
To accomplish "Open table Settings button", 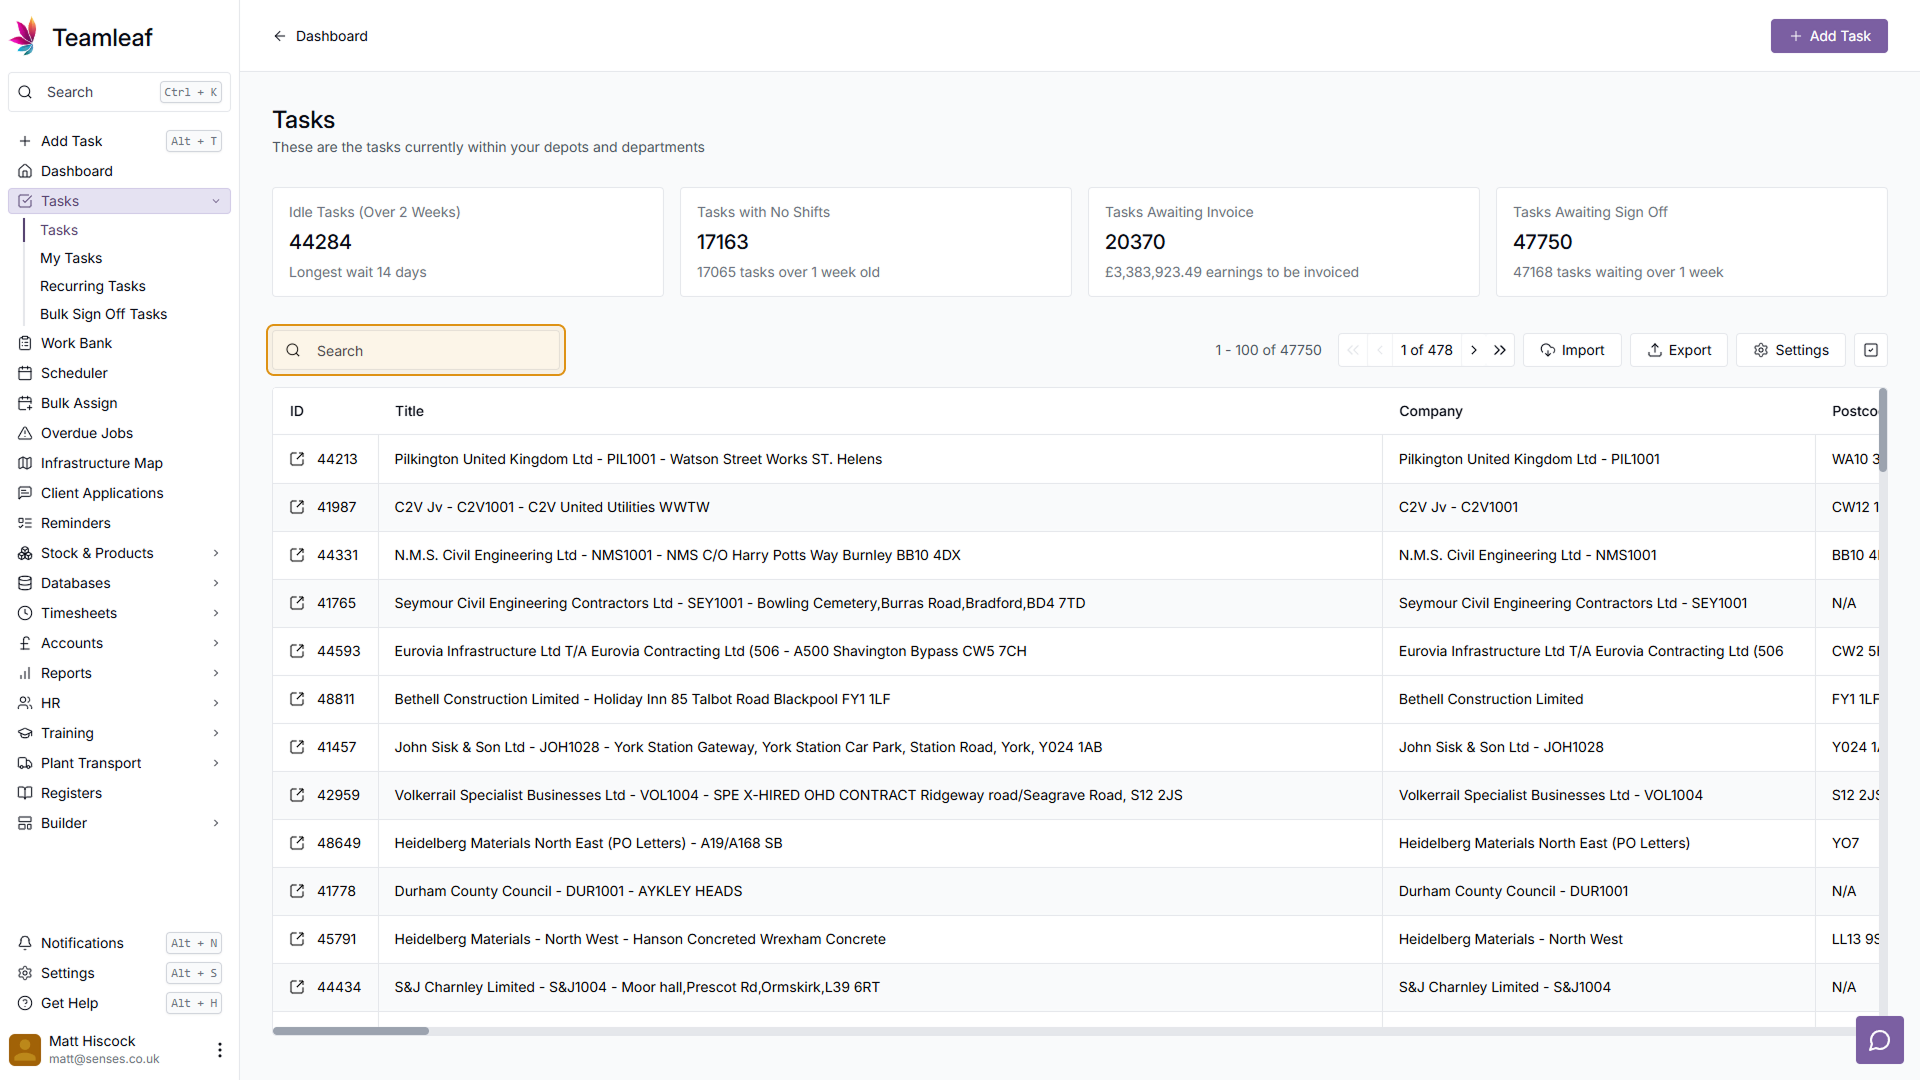I will (x=1791, y=350).
